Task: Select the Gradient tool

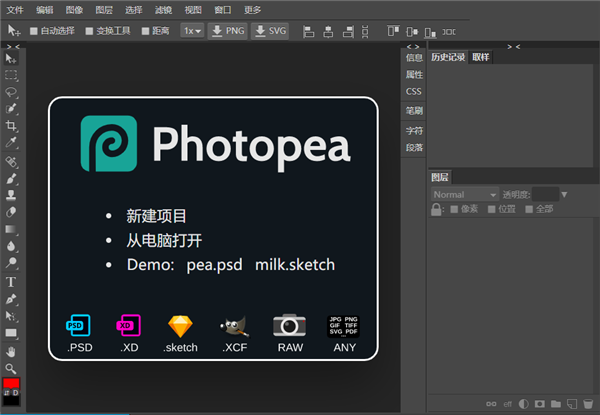Action: coord(11,229)
